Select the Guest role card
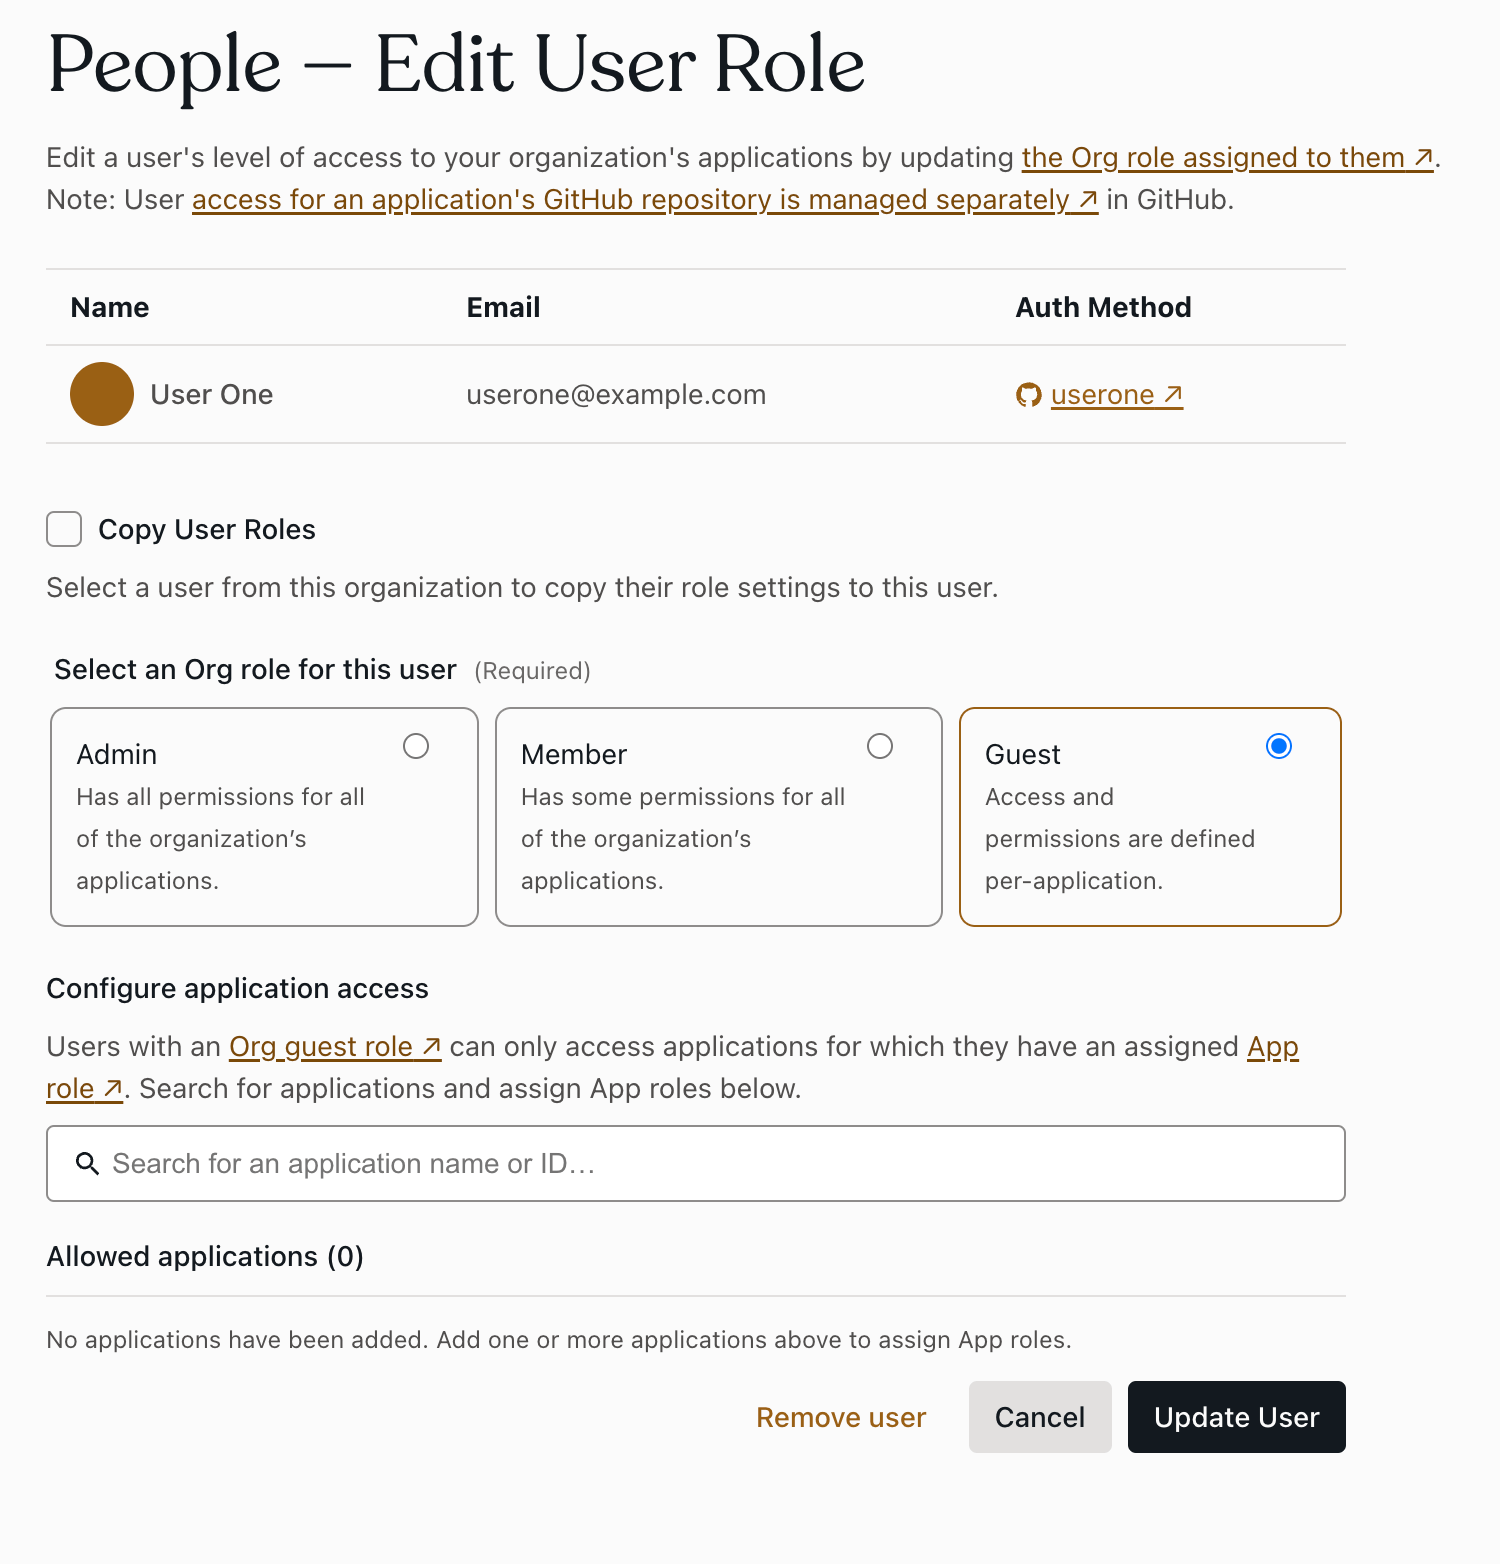 1150,817
